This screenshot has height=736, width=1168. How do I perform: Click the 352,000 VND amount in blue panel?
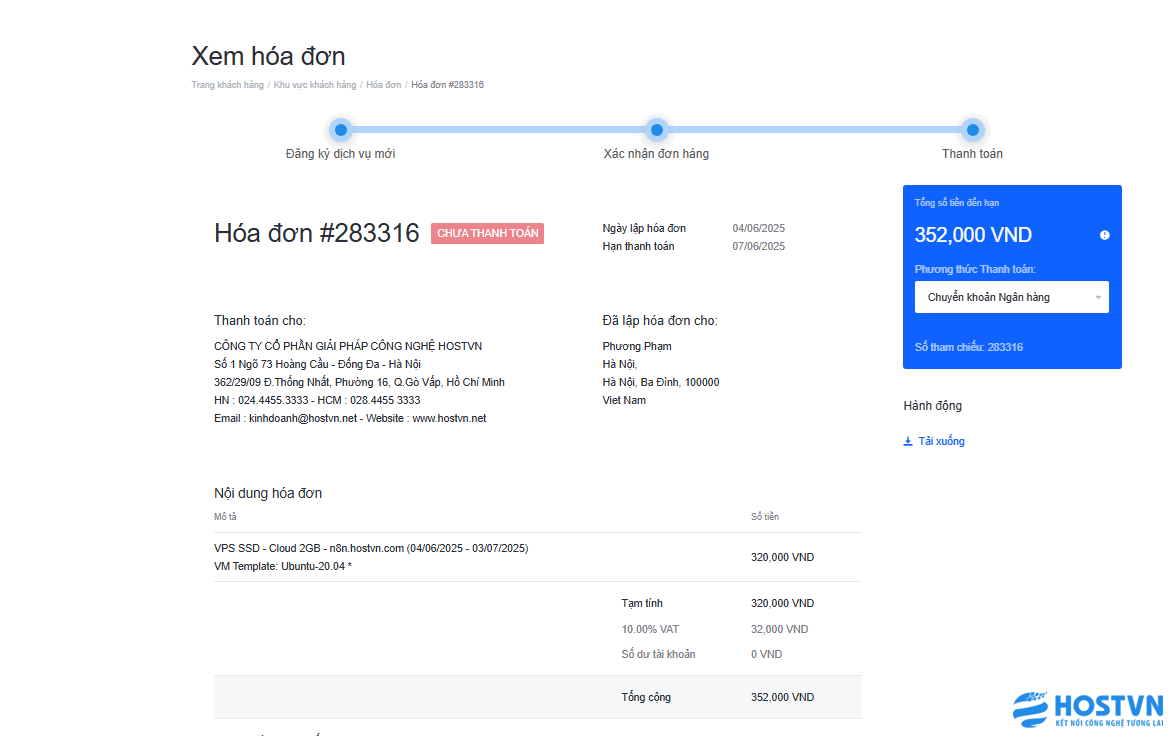tap(973, 235)
